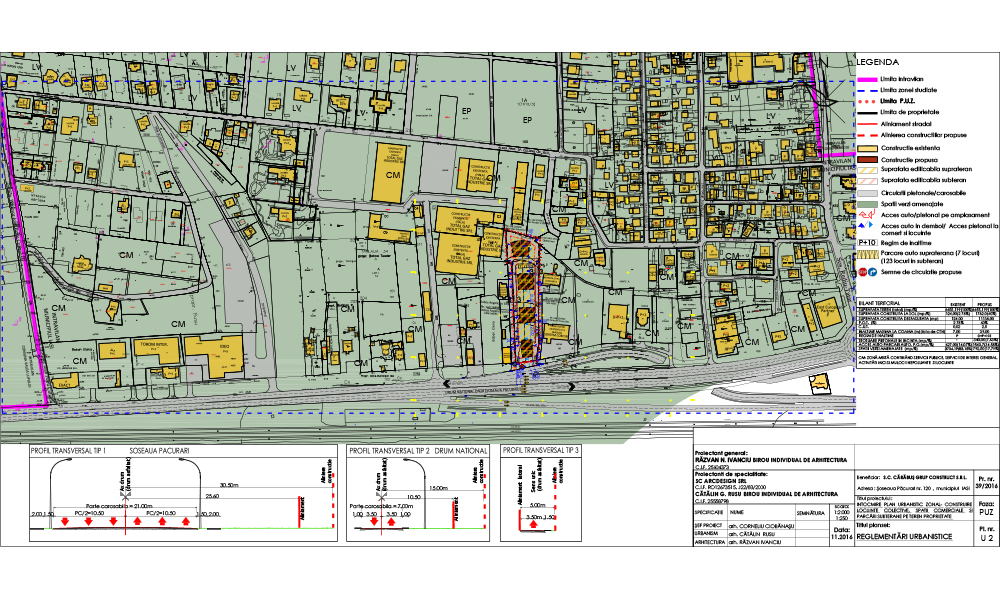Click the red dotted Limita P.U.Z. symbol
Viewport: 1000px width, 600px height.
point(865,101)
